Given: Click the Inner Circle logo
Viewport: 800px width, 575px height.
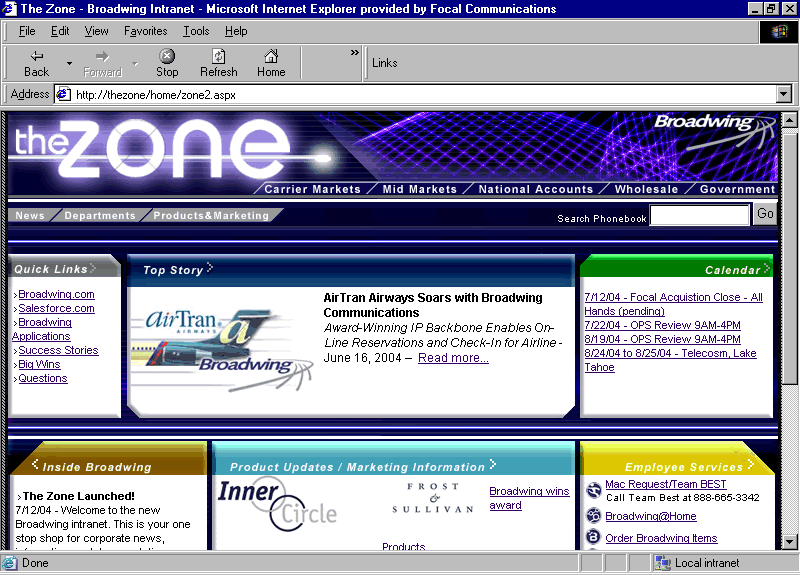Looking at the screenshot, I should click(277, 504).
